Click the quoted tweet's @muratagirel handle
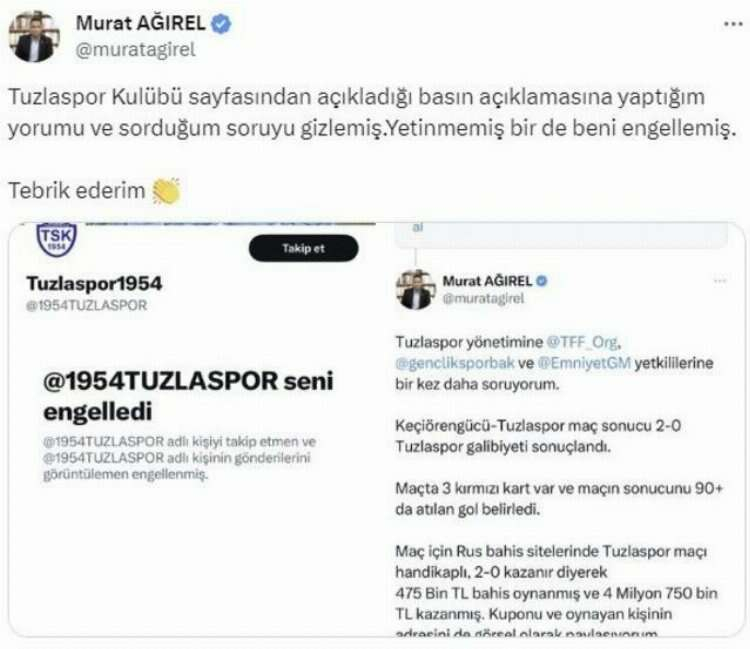The height and width of the screenshot is (649, 750). 483,298
